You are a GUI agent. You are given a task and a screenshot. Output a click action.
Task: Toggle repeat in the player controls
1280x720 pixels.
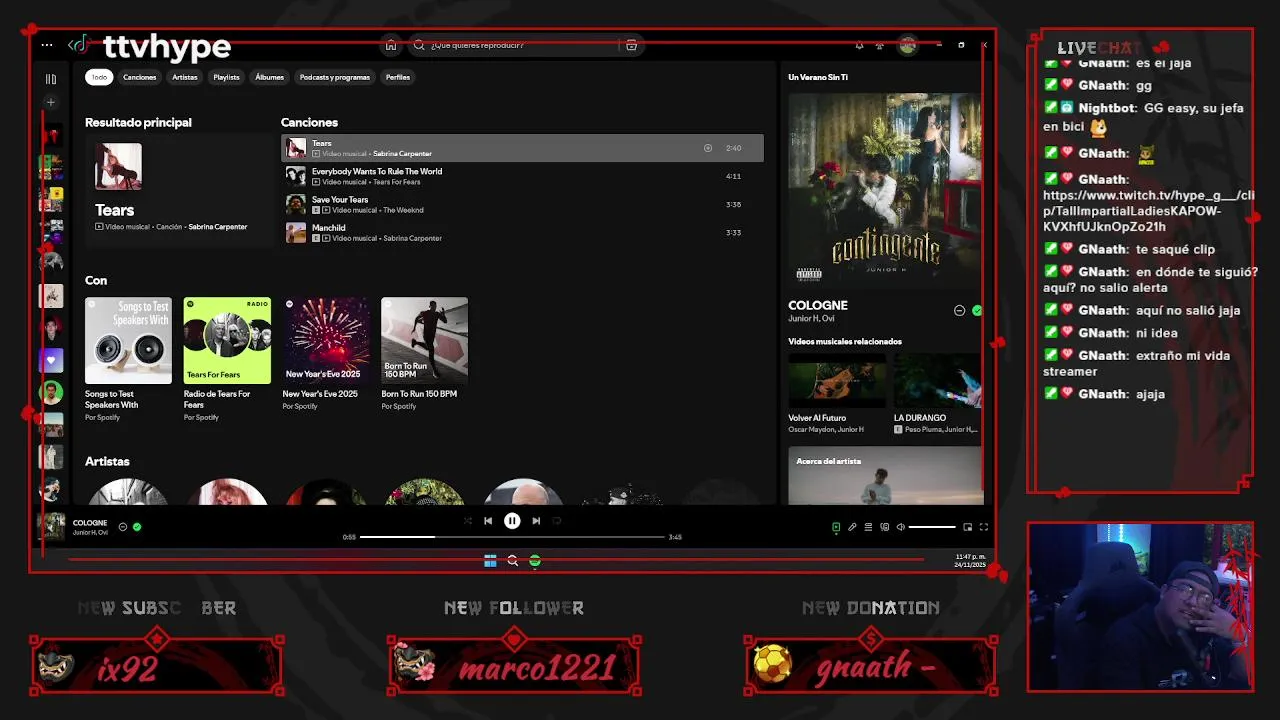pos(557,520)
